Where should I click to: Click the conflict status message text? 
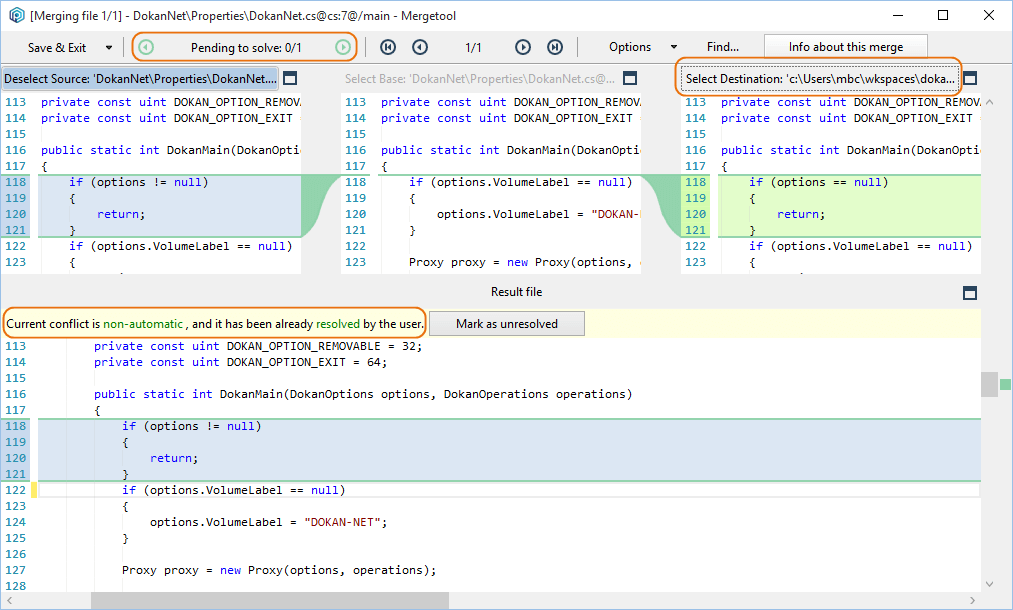(214, 324)
